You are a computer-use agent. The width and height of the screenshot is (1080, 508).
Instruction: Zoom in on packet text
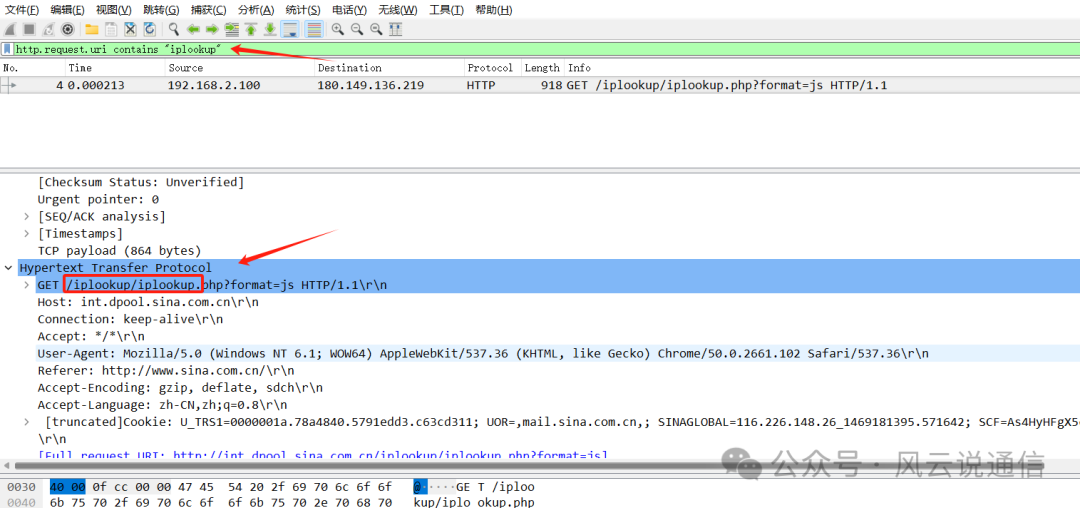(x=338, y=29)
